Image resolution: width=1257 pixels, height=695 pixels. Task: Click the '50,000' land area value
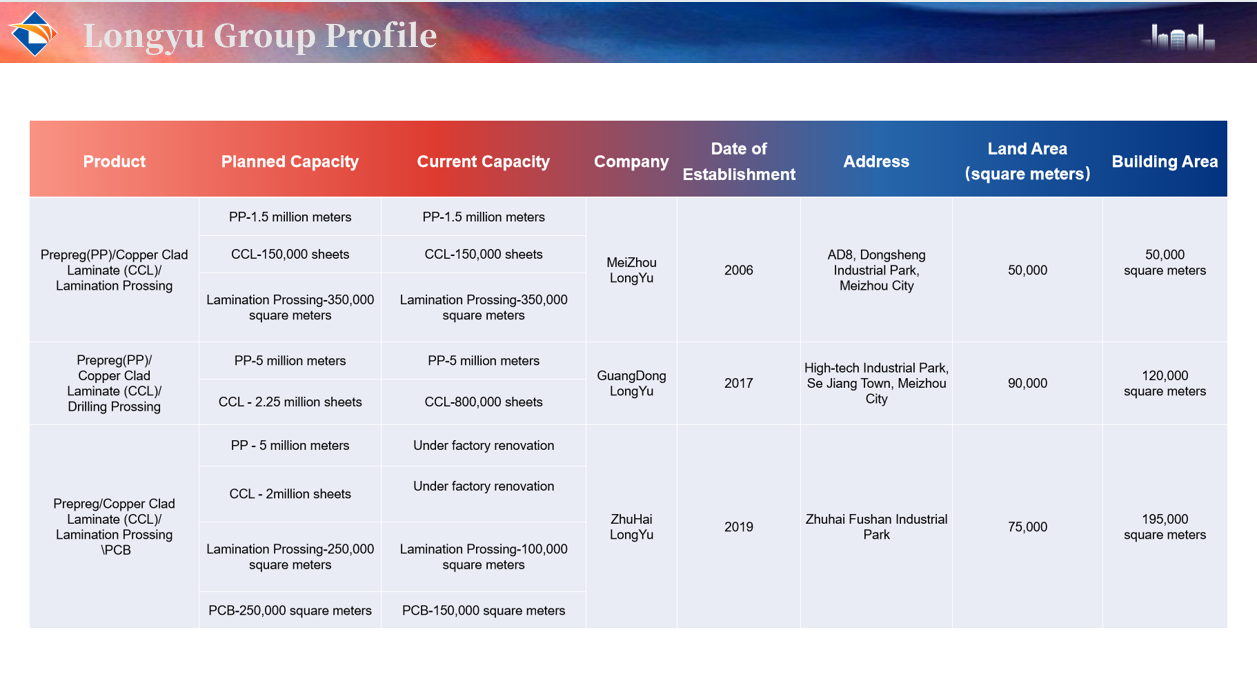click(1028, 270)
